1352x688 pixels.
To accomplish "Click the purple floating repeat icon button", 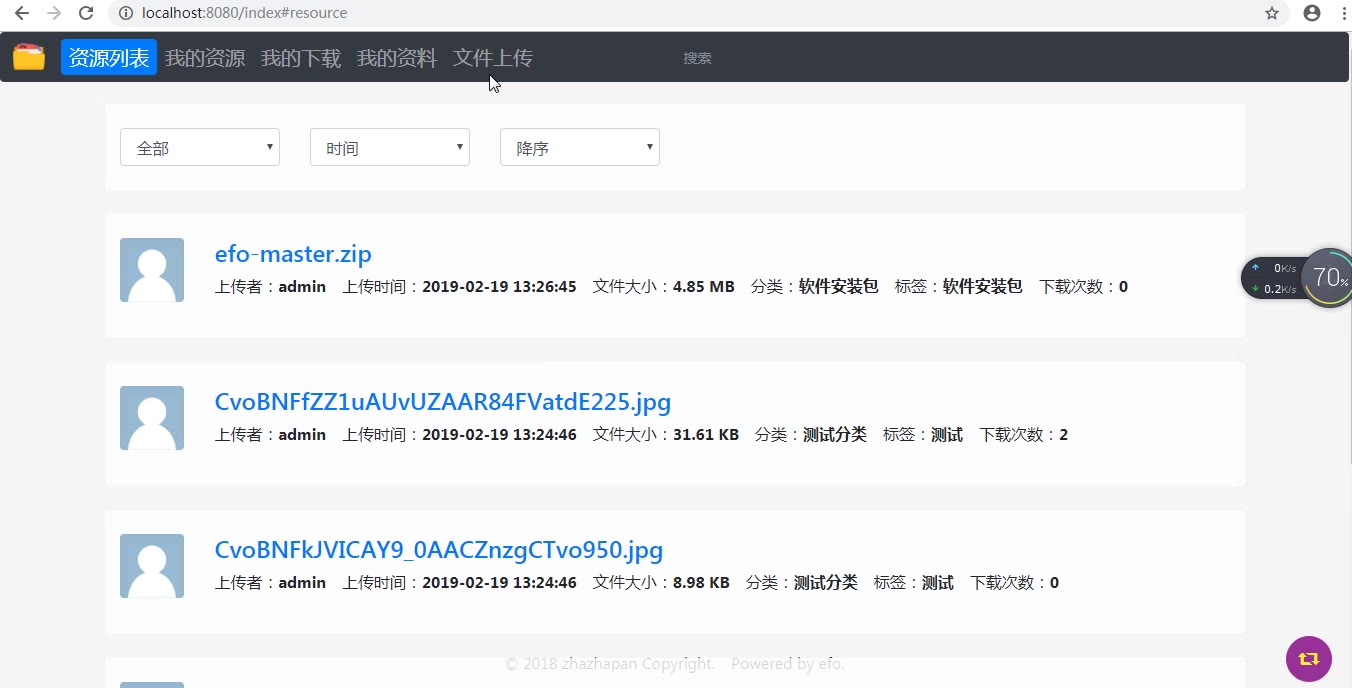I will pos(1309,659).
